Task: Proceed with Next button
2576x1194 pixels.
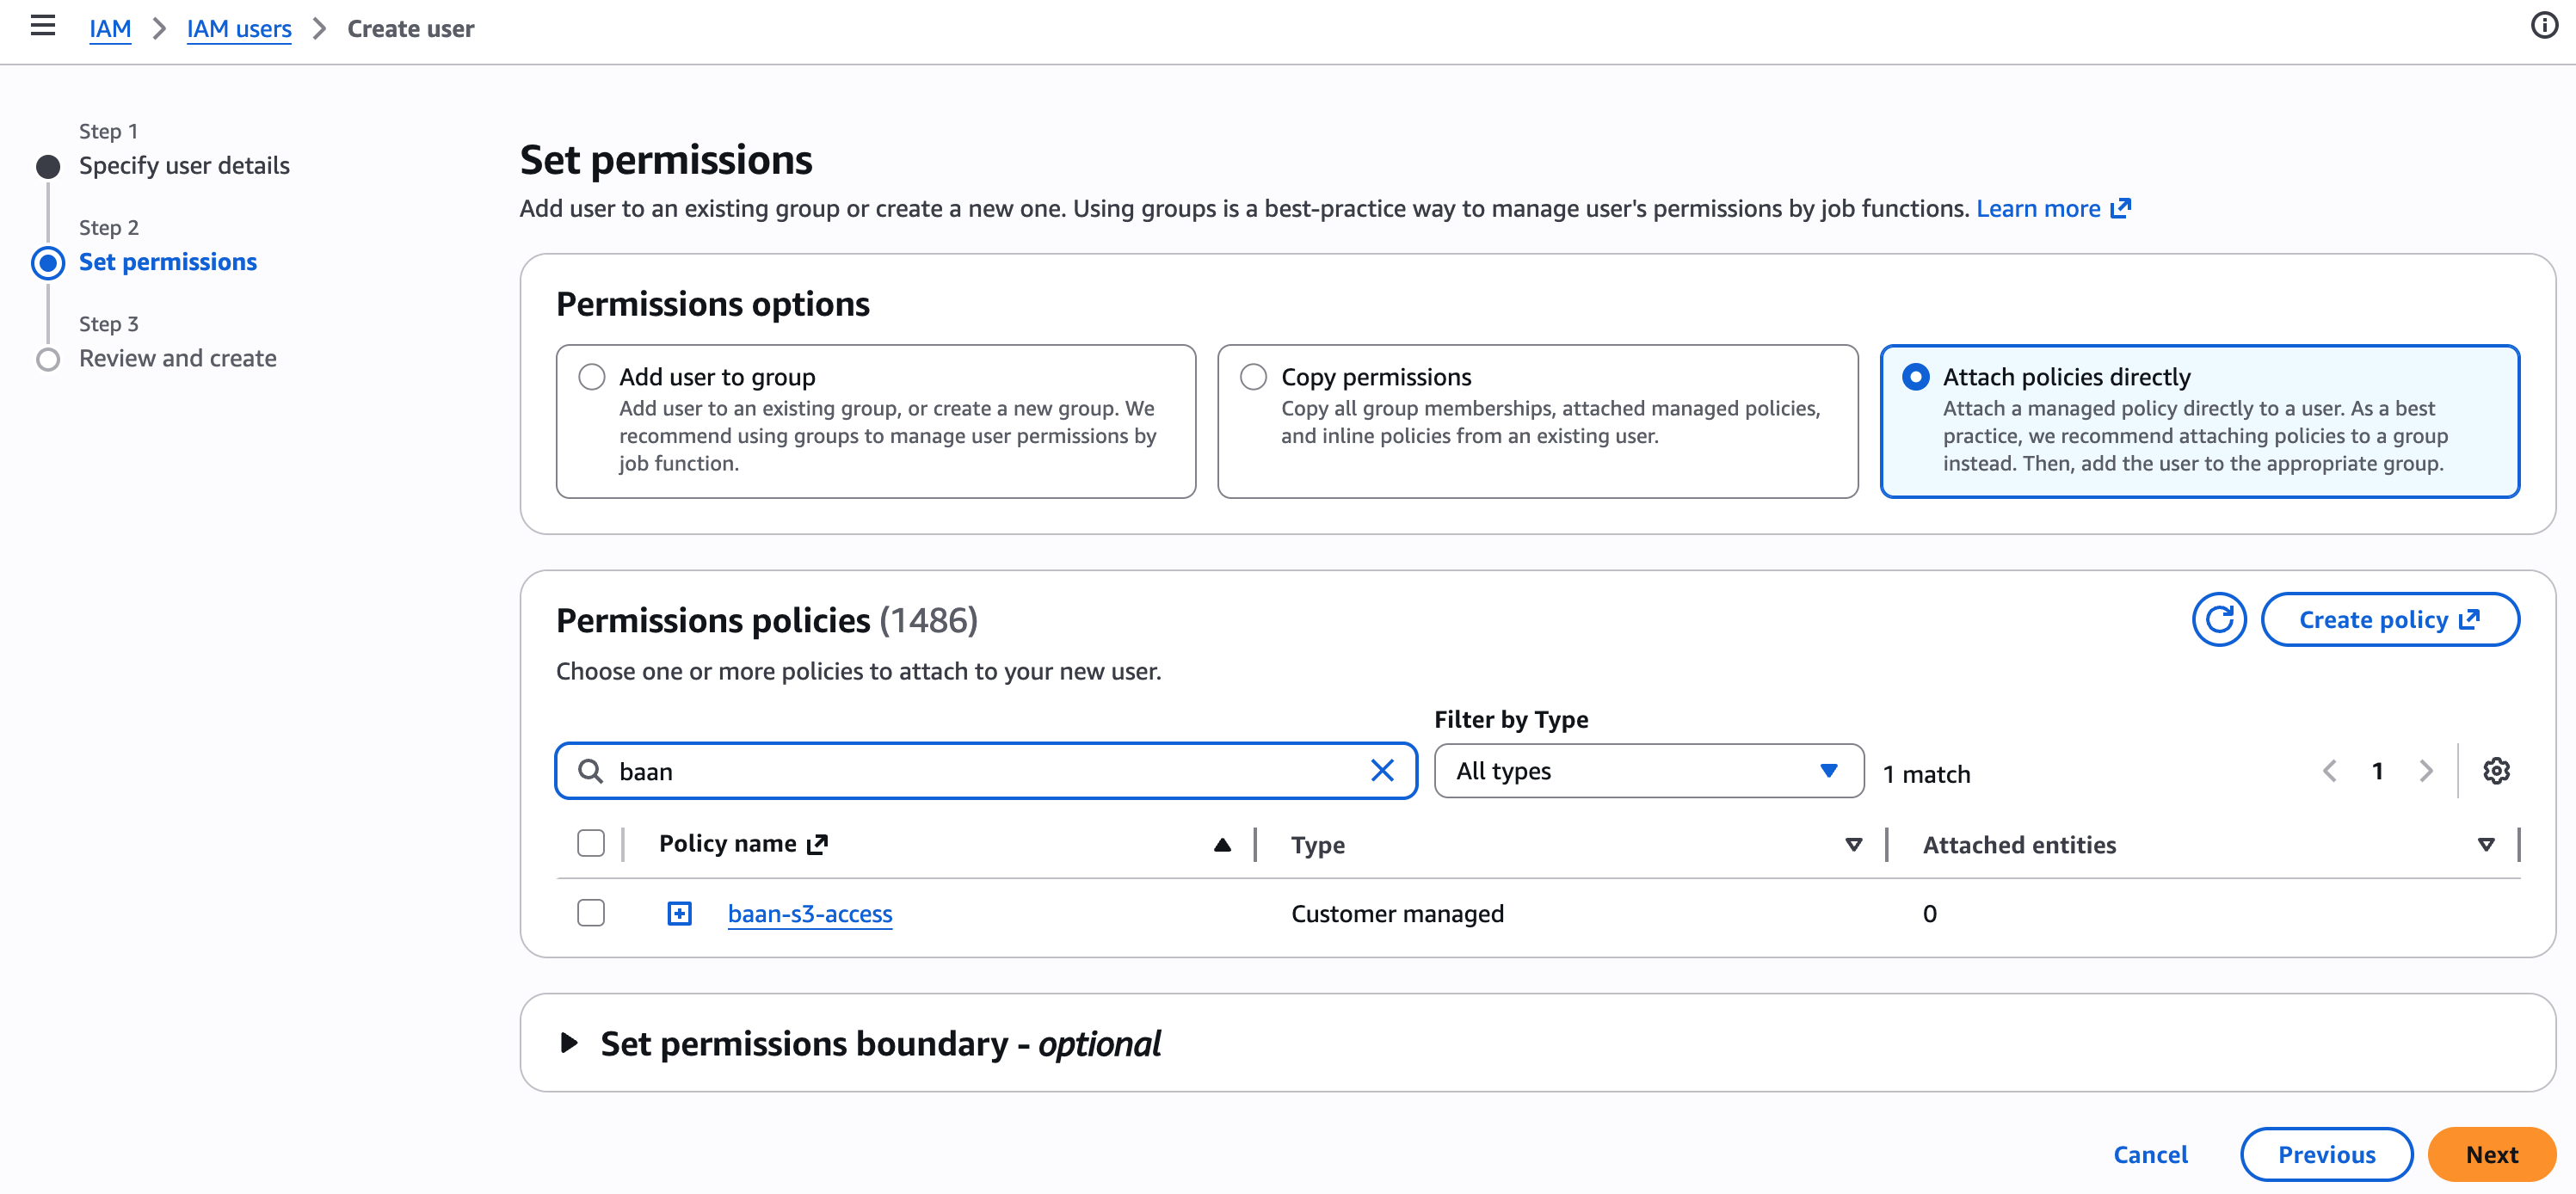Action: [2492, 1154]
